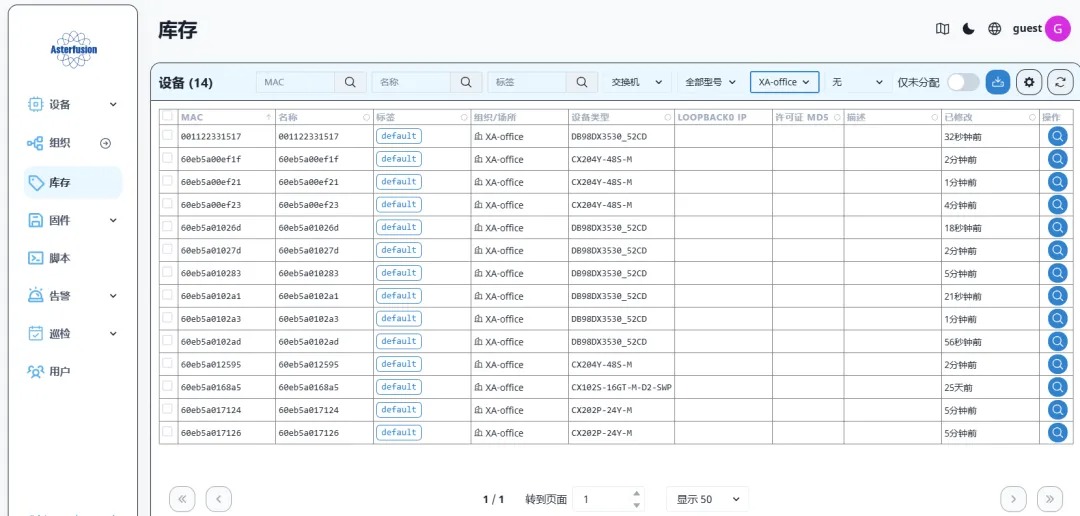Click the MAC search magnifier icon

pyautogui.click(x=350, y=82)
